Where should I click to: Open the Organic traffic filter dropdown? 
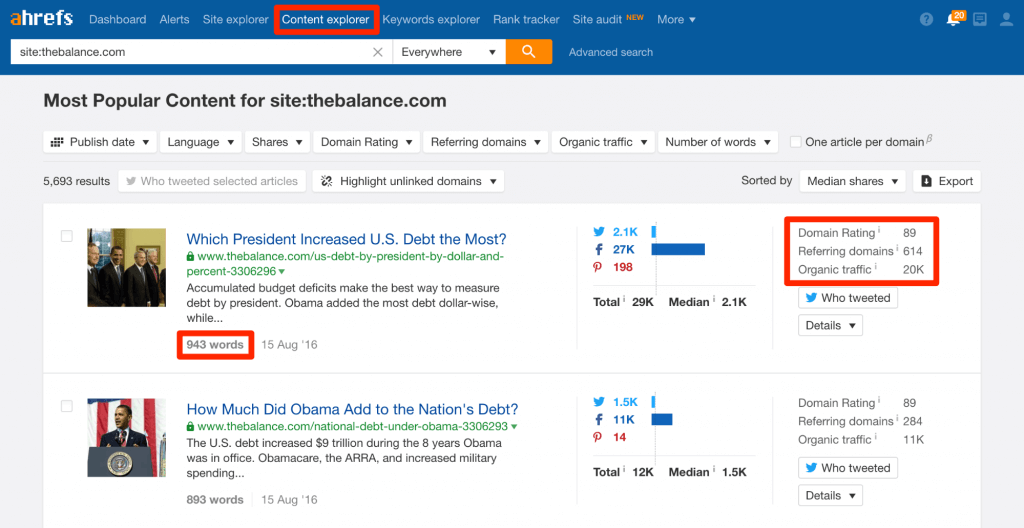602,142
